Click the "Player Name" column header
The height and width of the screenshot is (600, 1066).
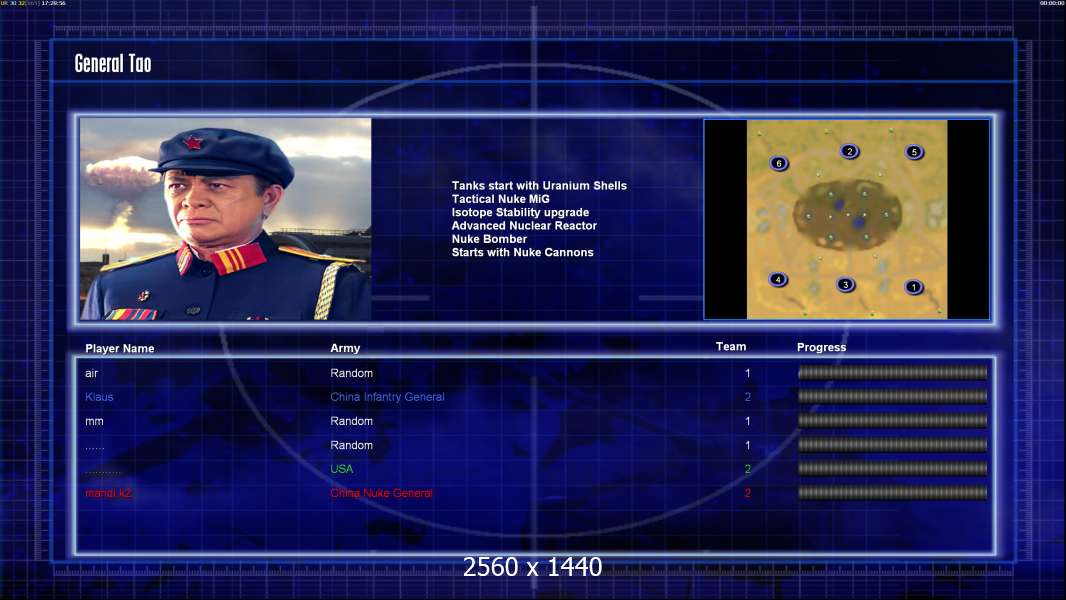tap(120, 349)
